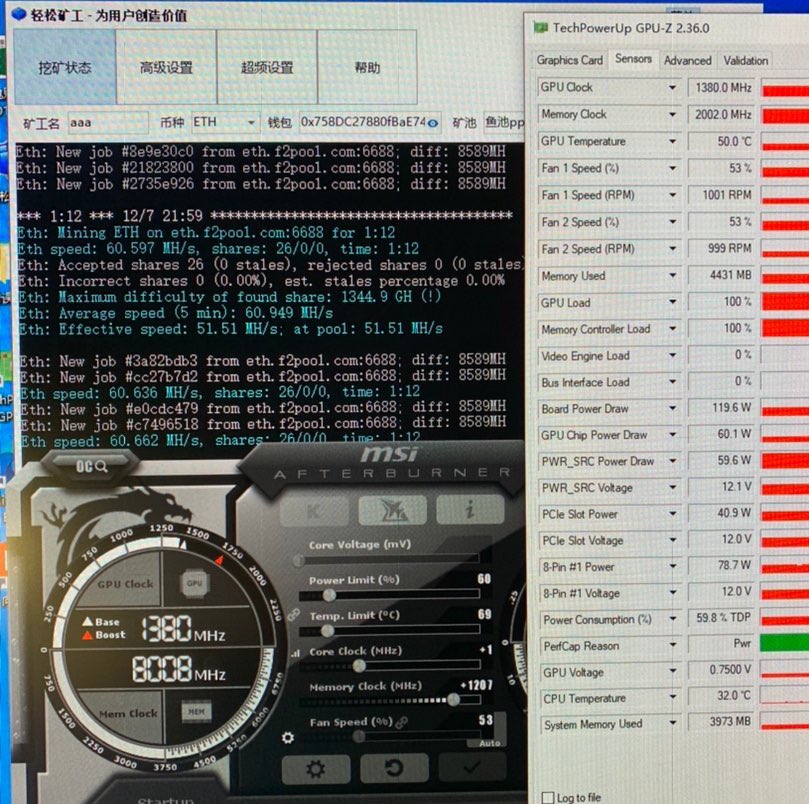This screenshot has height=804, width=809.
Task: Click the Afterburner reset button
Action: pyautogui.click(x=394, y=768)
